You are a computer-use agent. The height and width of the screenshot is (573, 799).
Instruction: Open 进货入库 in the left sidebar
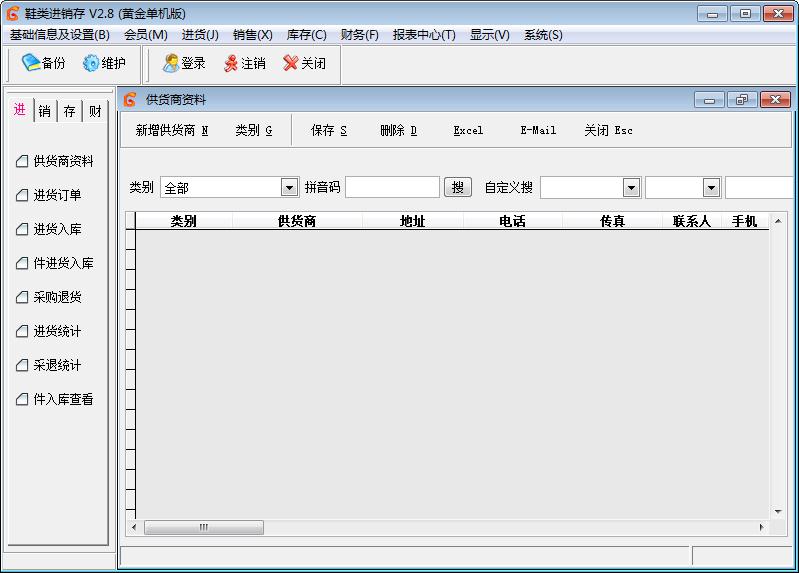(48, 229)
